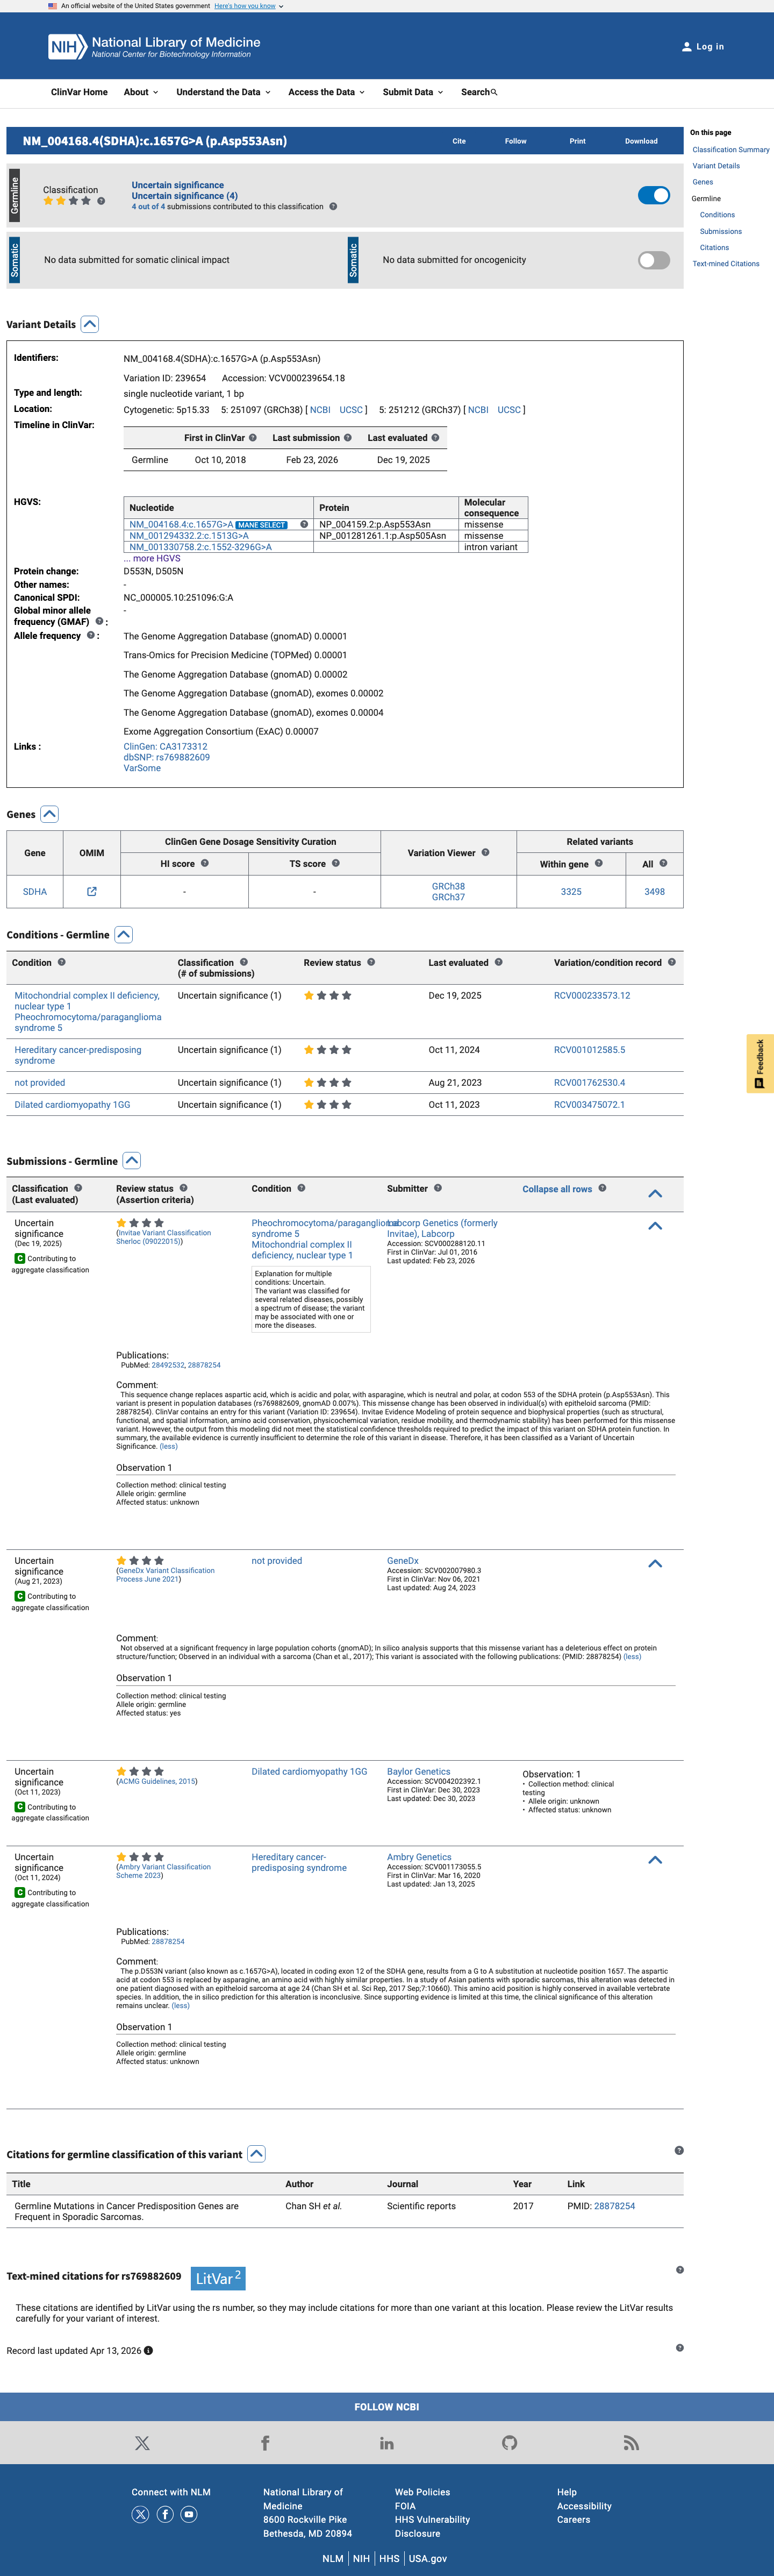Click help icon beside MANE SELECT badge
774x2576 pixels.
[x=304, y=524]
